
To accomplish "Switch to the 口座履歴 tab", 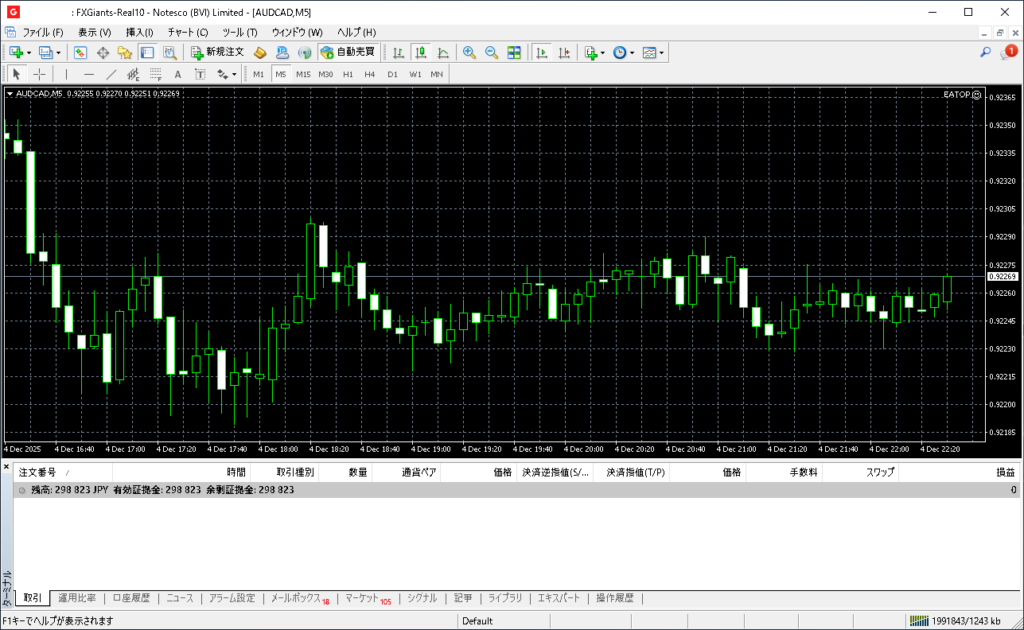I will pos(131,598).
